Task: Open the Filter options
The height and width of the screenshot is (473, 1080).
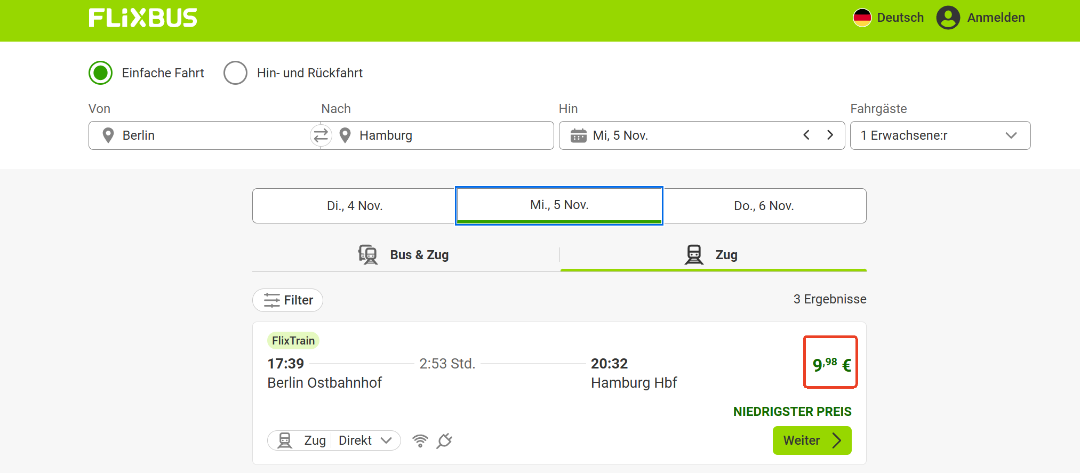Action: pyautogui.click(x=288, y=300)
